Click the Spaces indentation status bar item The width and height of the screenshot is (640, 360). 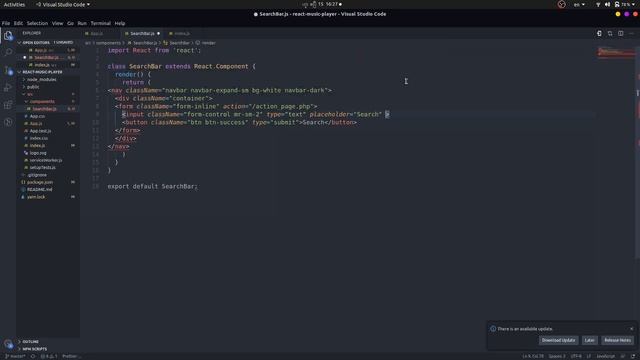[x=556, y=356]
